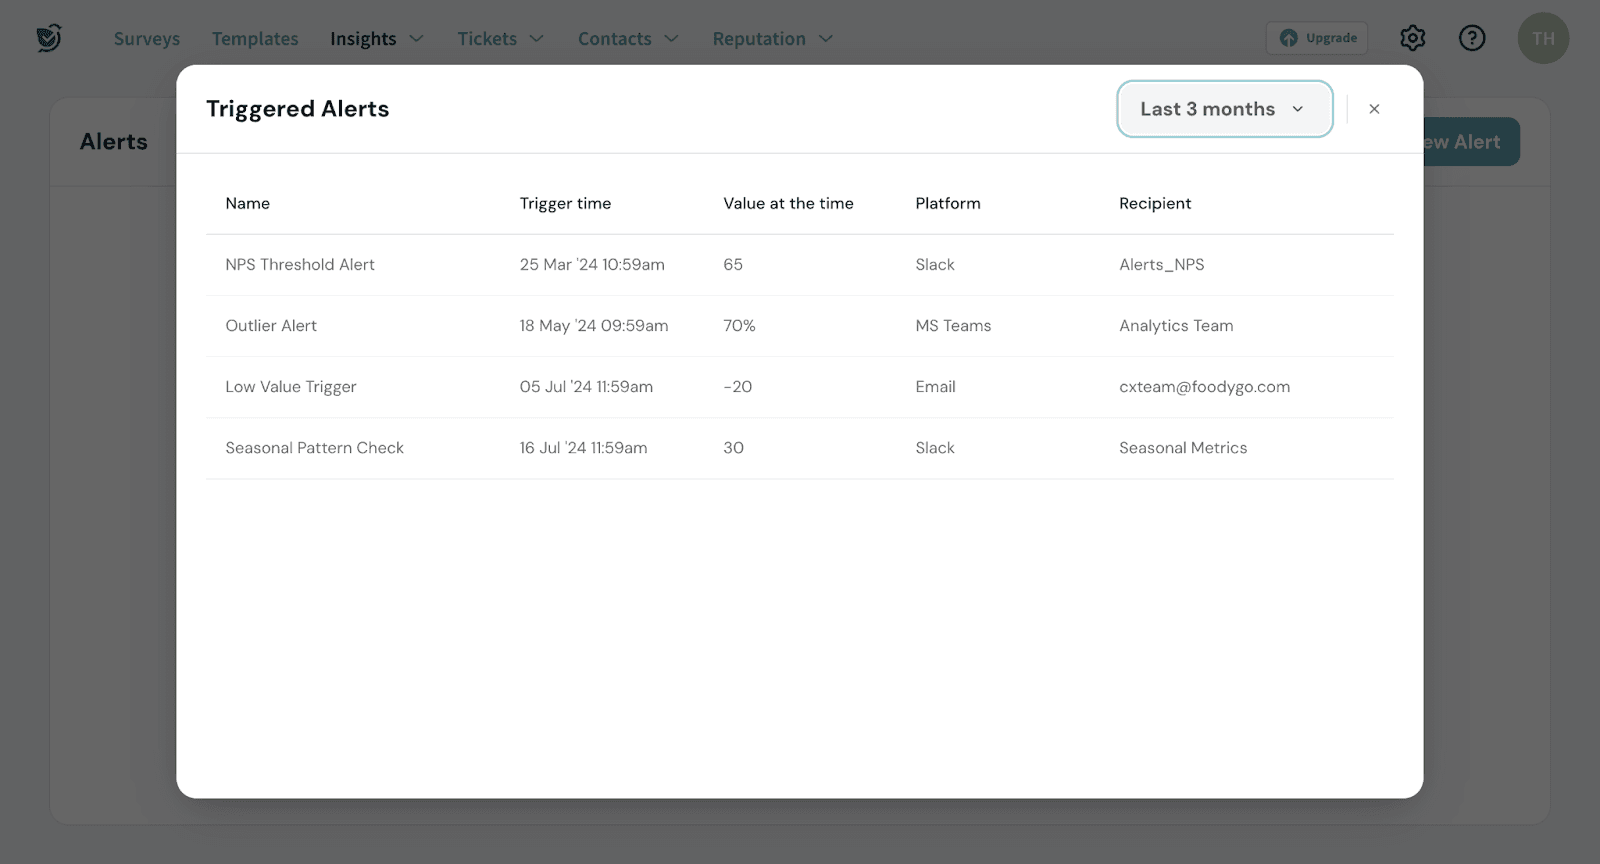Click the New Alert button
The width and height of the screenshot is (1600, 864).
(x=1471, y=142)
